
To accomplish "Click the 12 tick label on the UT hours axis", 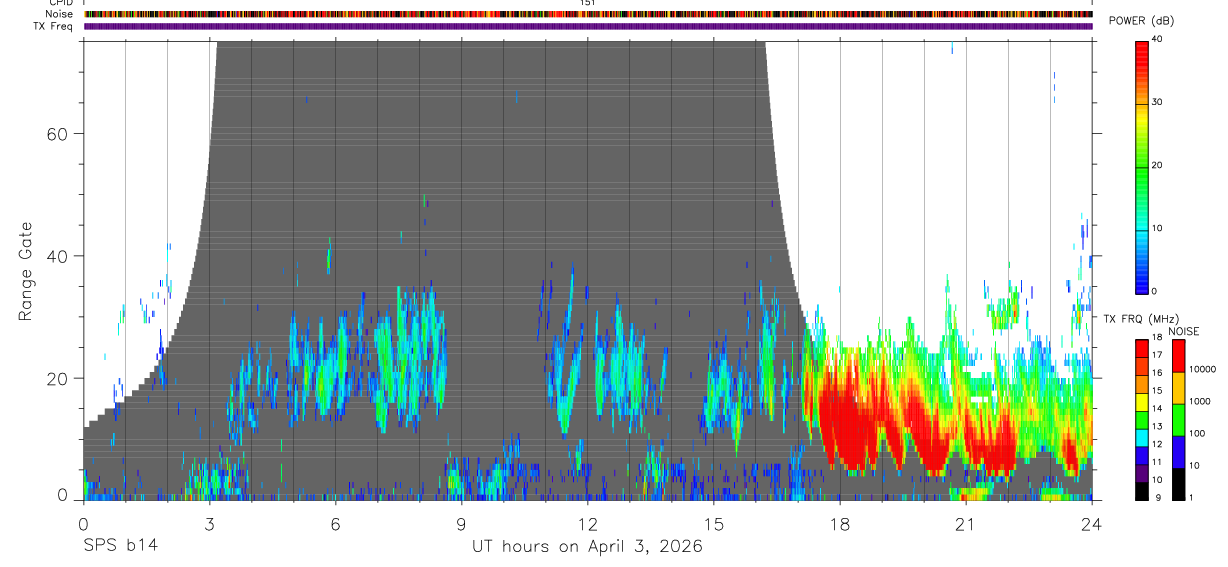I will (587, 524).
